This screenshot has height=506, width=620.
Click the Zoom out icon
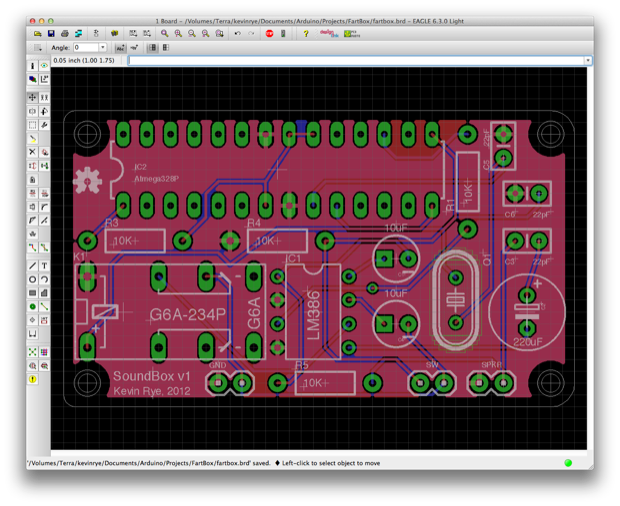tap(192, 34)
